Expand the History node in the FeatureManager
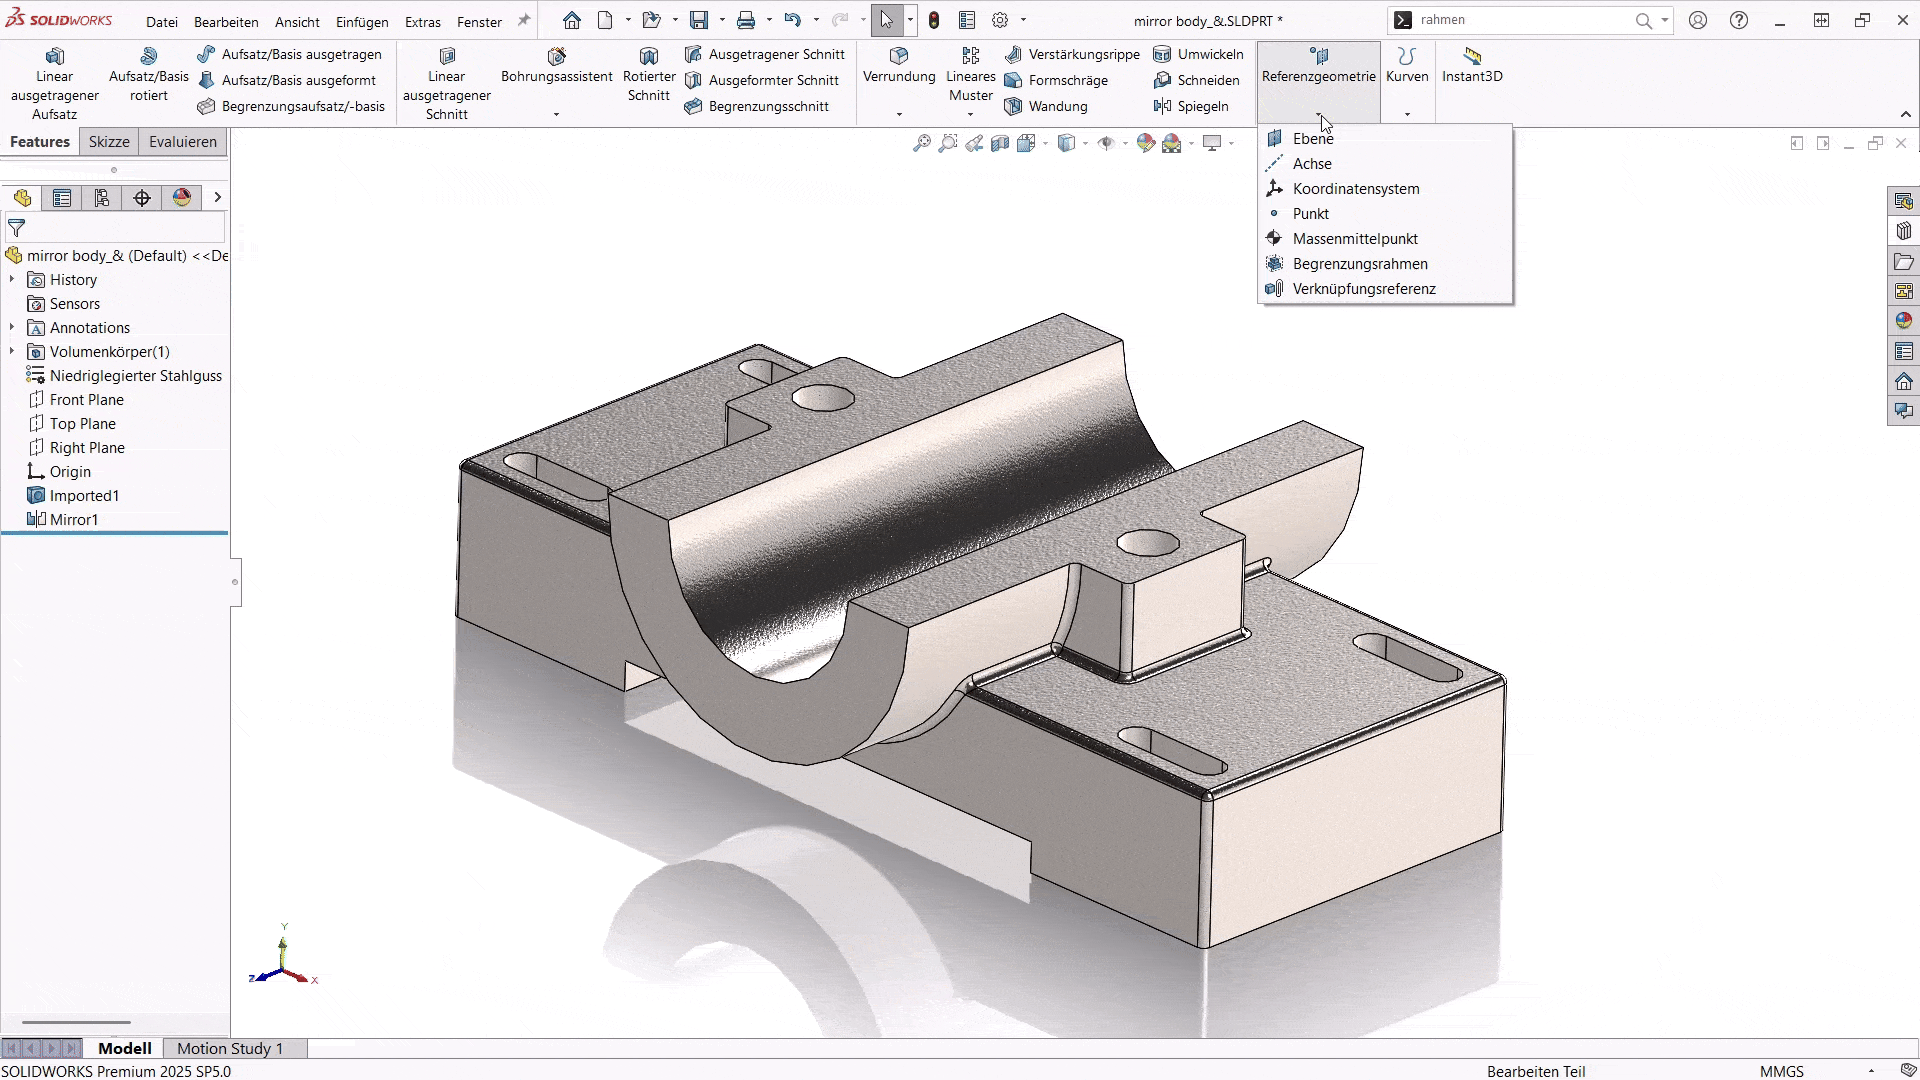 point(11,279)
